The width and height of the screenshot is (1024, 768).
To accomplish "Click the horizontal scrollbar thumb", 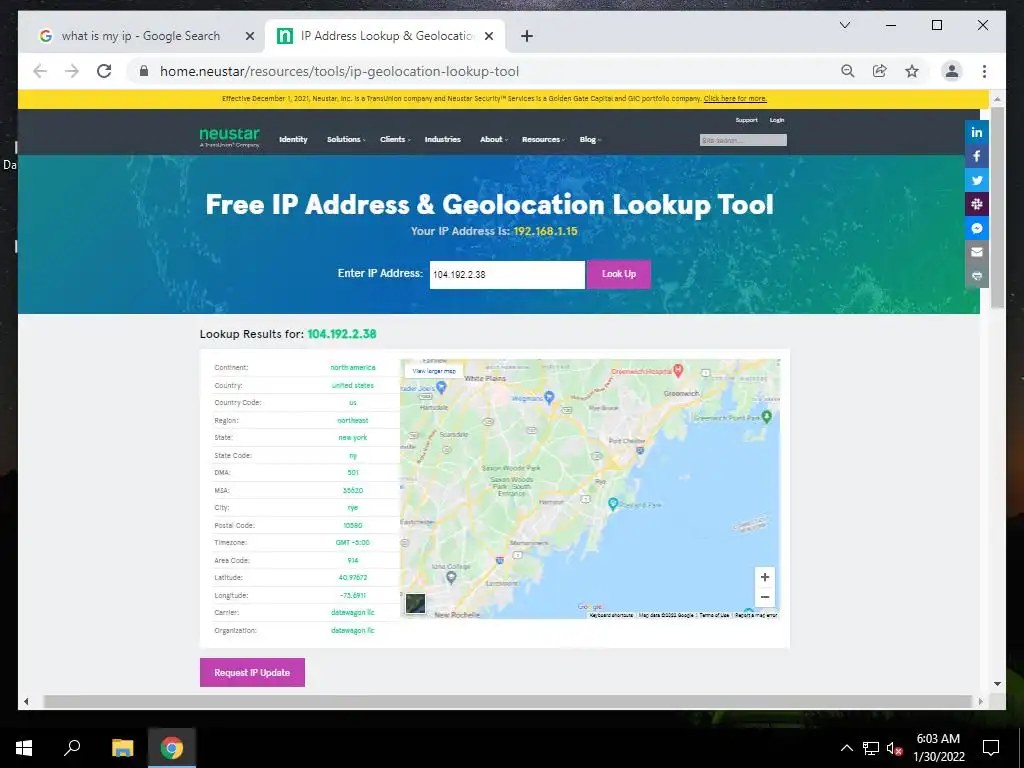I will pos(510,701).
